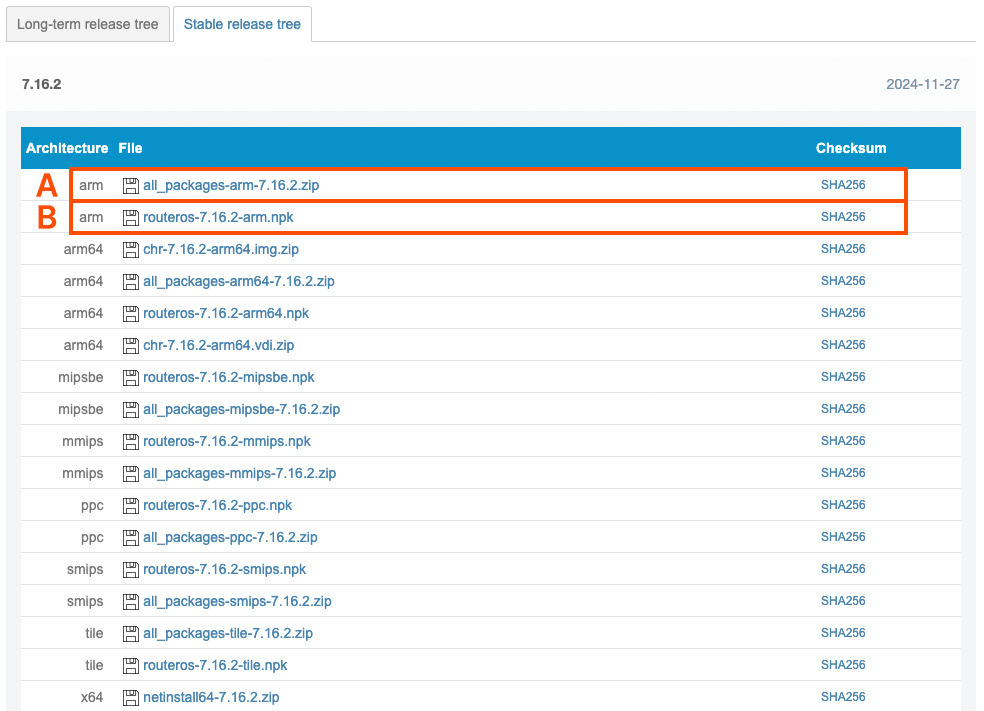Screen dimensions: 984x711
Task: Open the all_packages-mipsbe-7.16.2.zip link
Action: point(242,410)
